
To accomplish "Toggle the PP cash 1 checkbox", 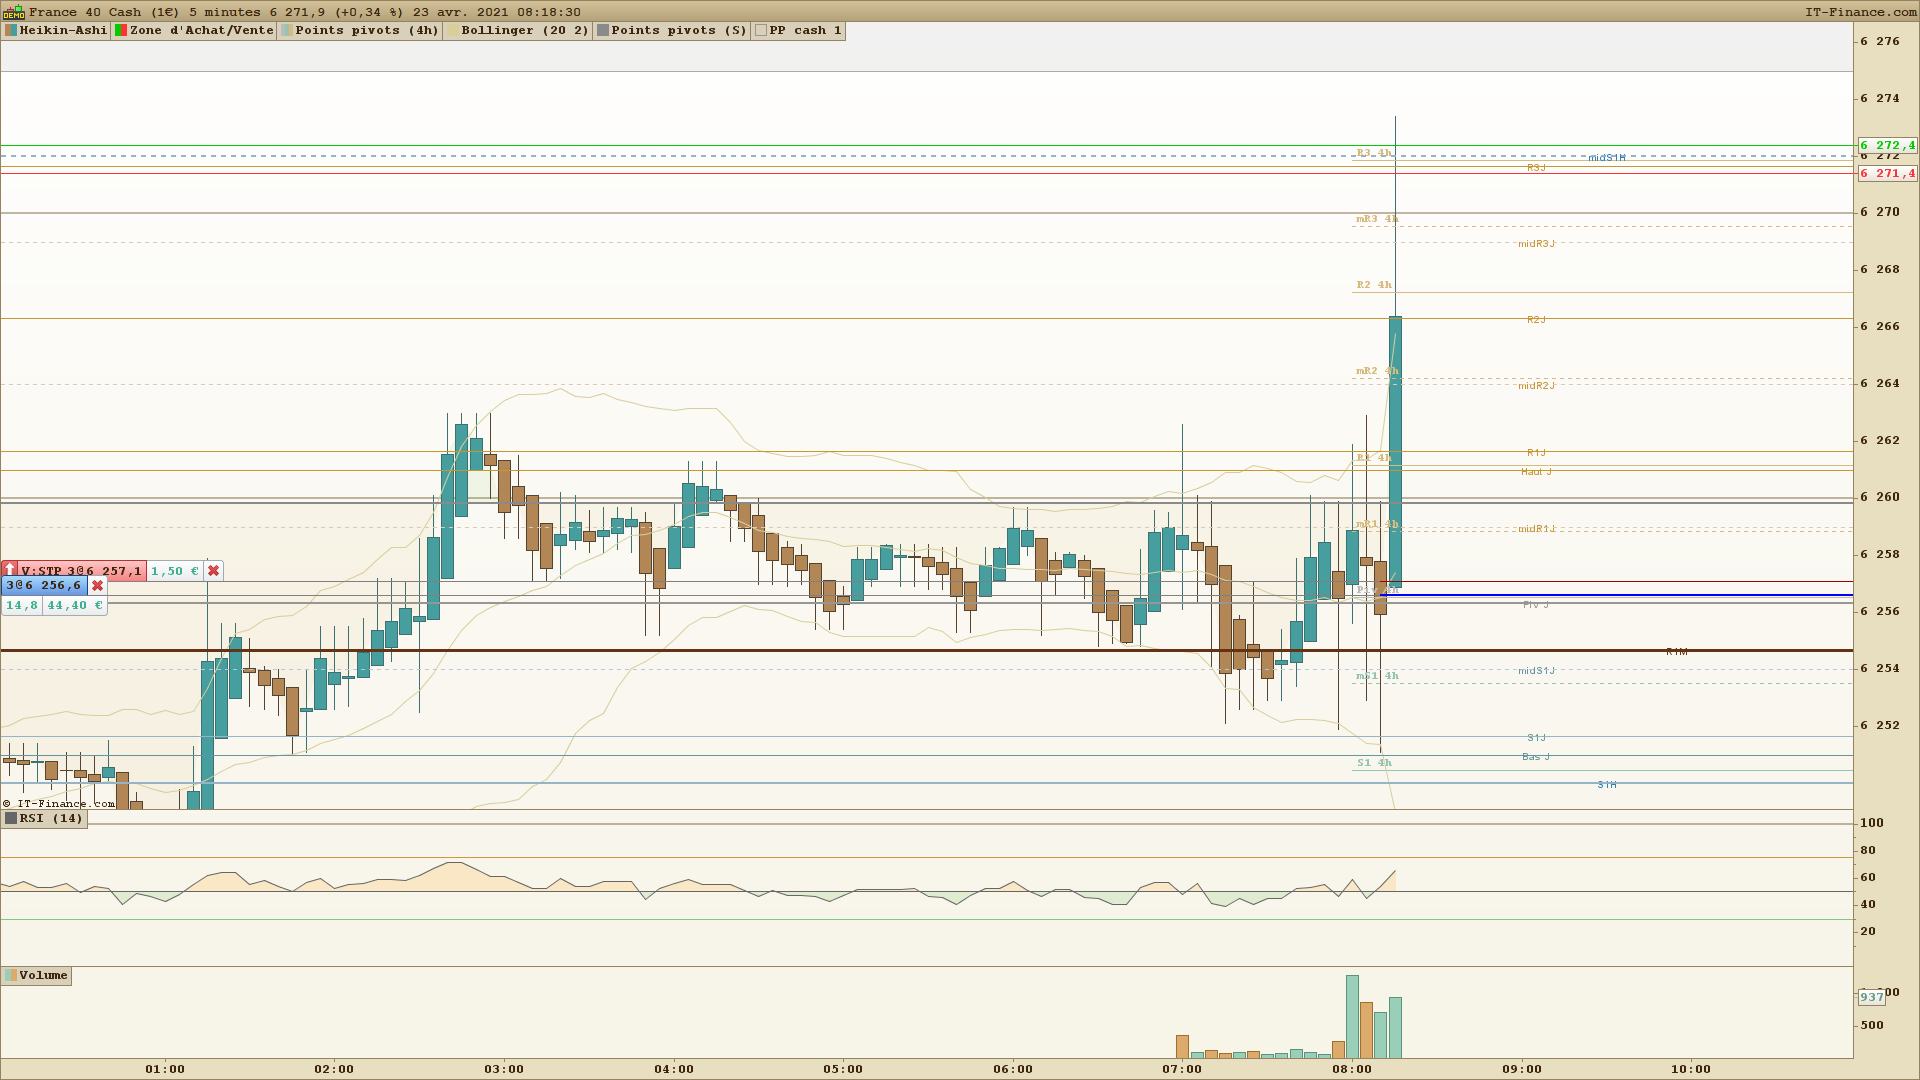I will pyautogui.click(x=761, y=30).
